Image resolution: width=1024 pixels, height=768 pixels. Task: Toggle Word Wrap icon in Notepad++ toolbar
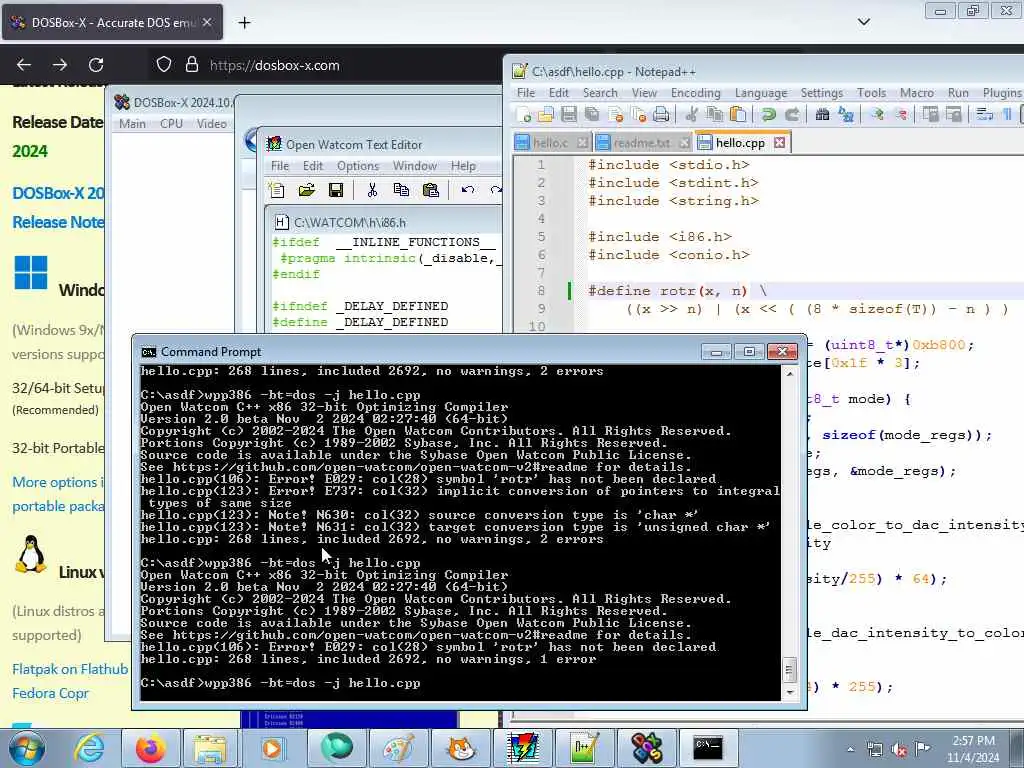pos(984,115)
